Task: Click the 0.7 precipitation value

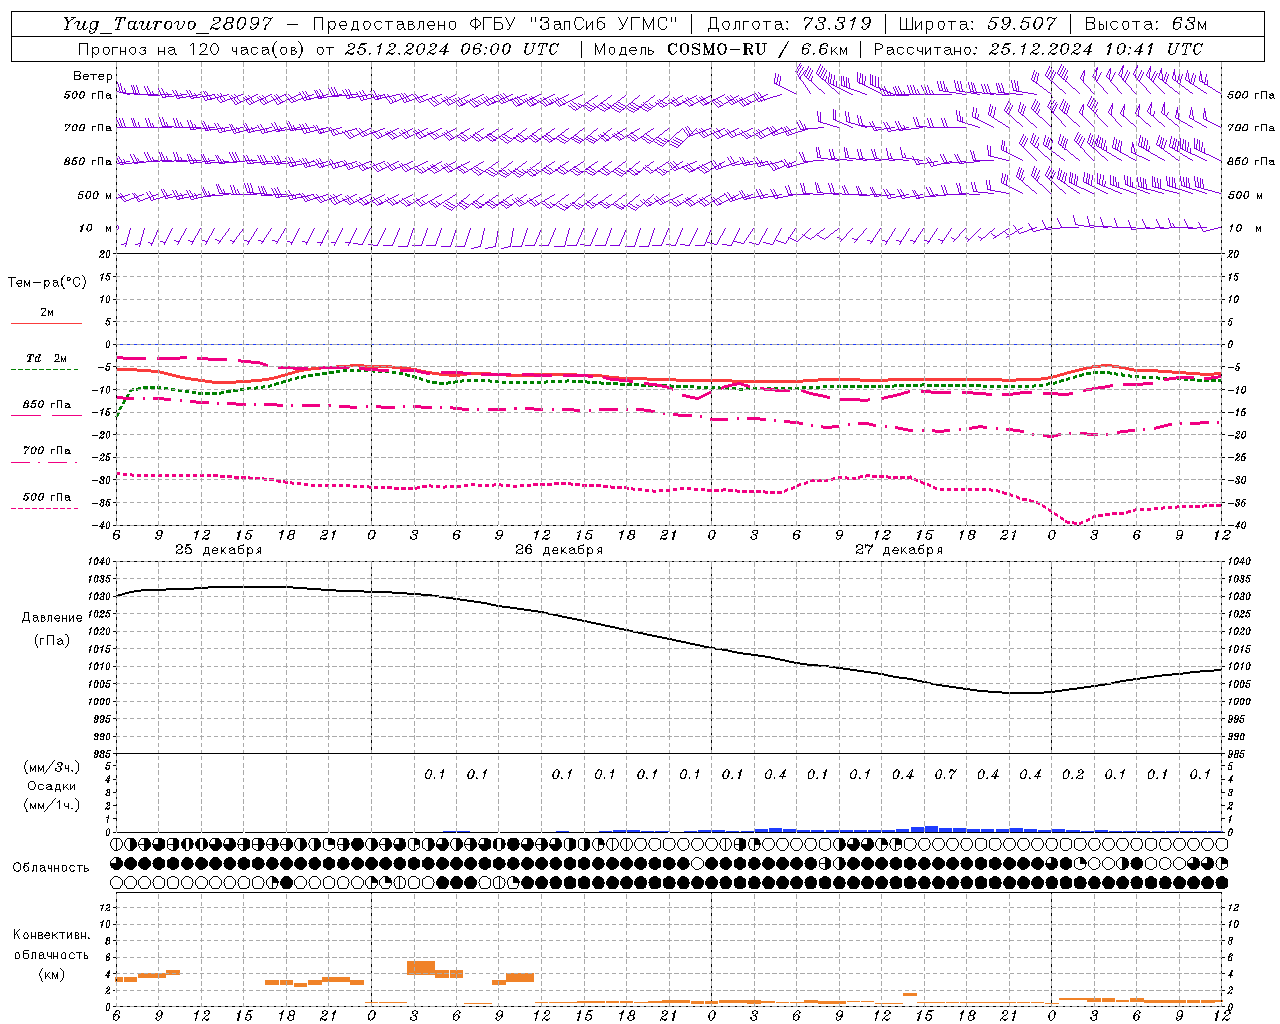Action: (x=945, y=774)
